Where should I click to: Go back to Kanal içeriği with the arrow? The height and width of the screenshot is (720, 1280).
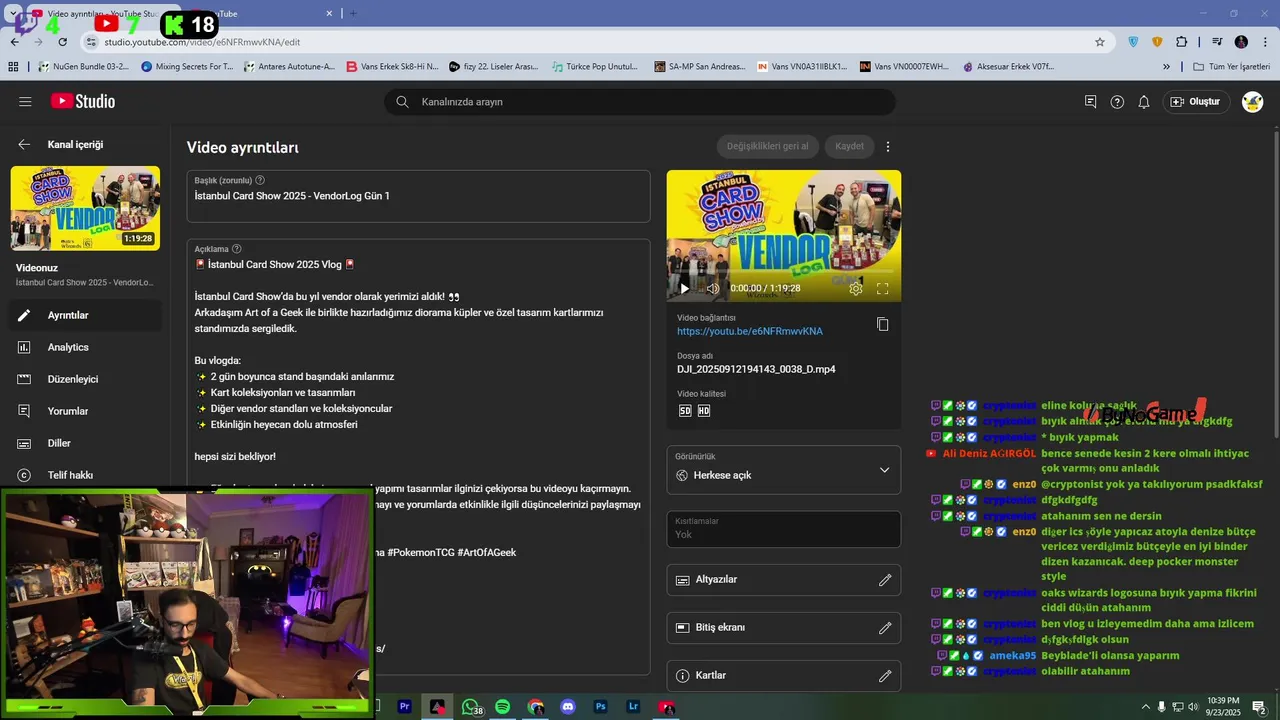tap(24, 145)
